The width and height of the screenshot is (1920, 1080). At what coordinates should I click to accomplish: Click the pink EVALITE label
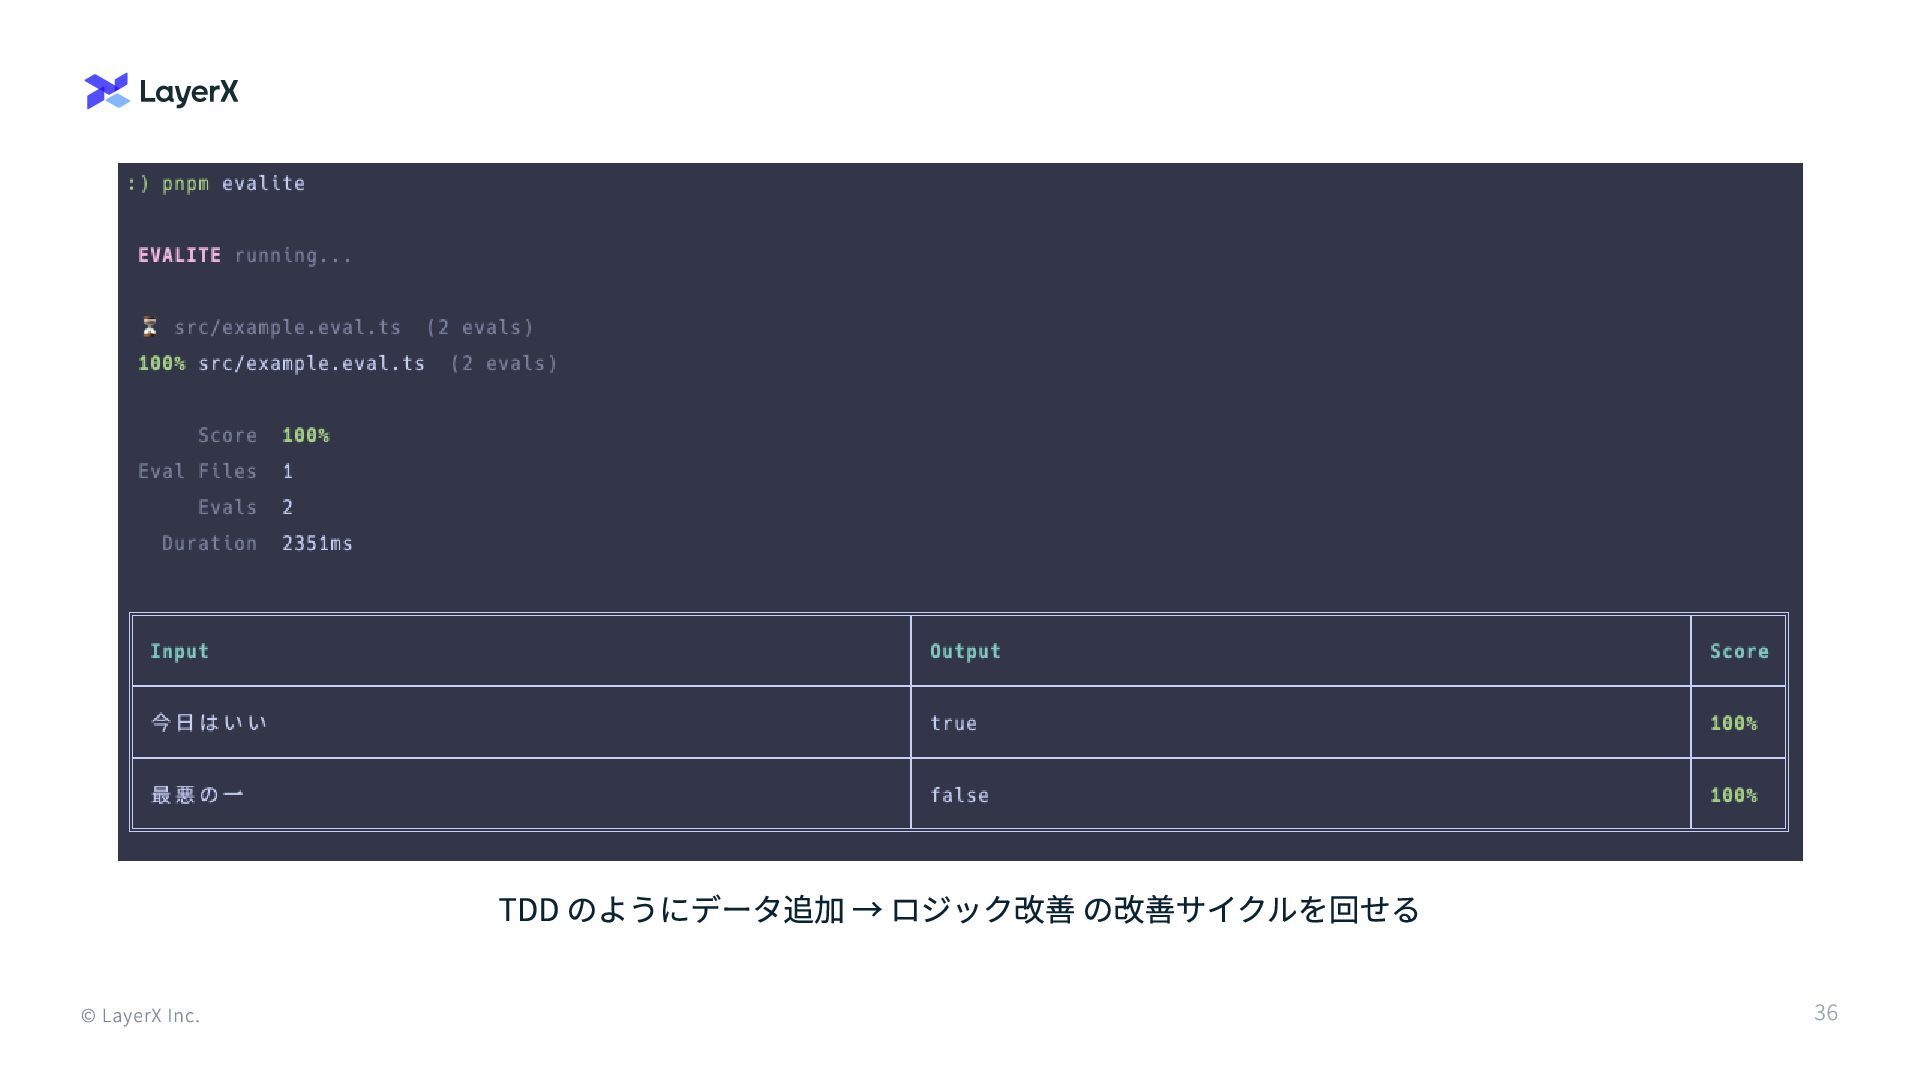pos(179,255)
